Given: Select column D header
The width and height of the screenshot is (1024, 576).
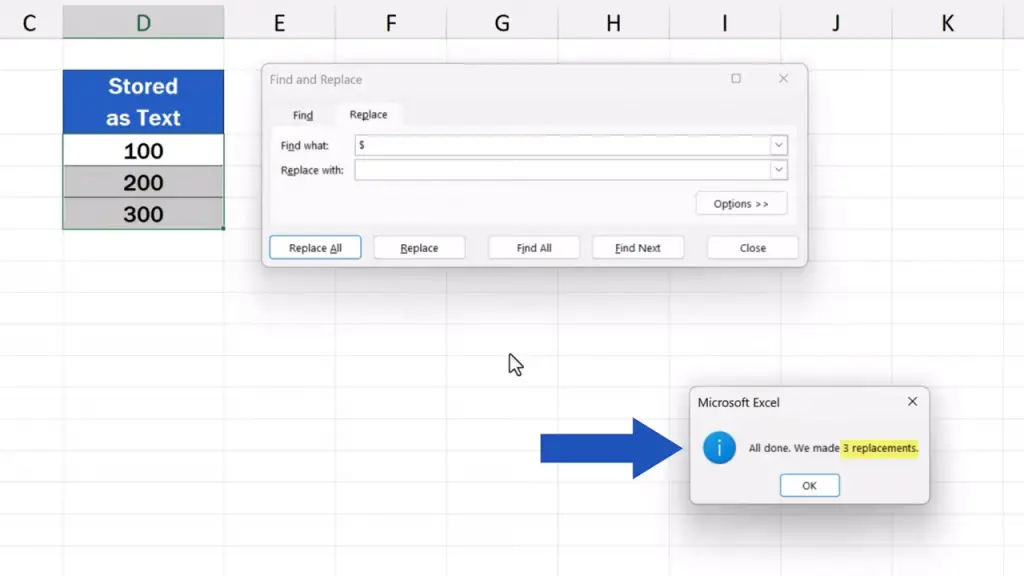Looking at the screenshot, I should coord(143,23).
